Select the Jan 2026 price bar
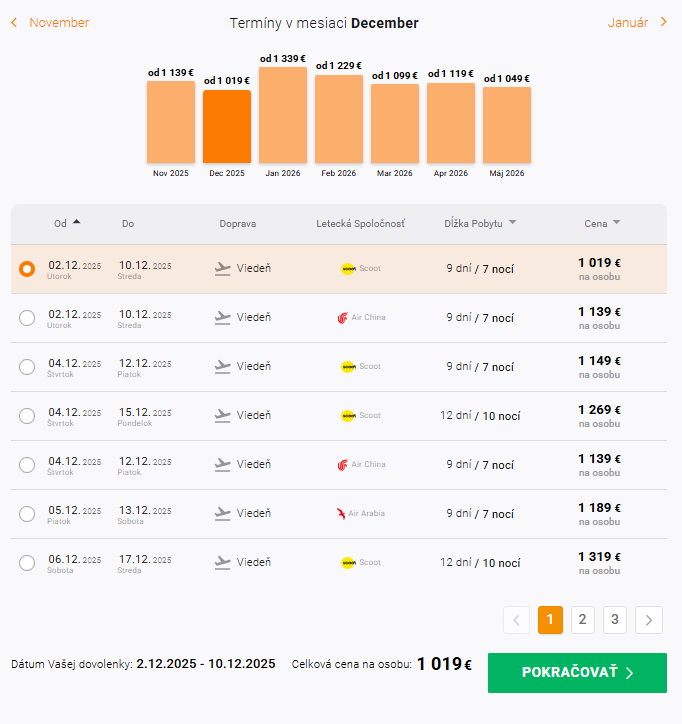 (283, 115)
